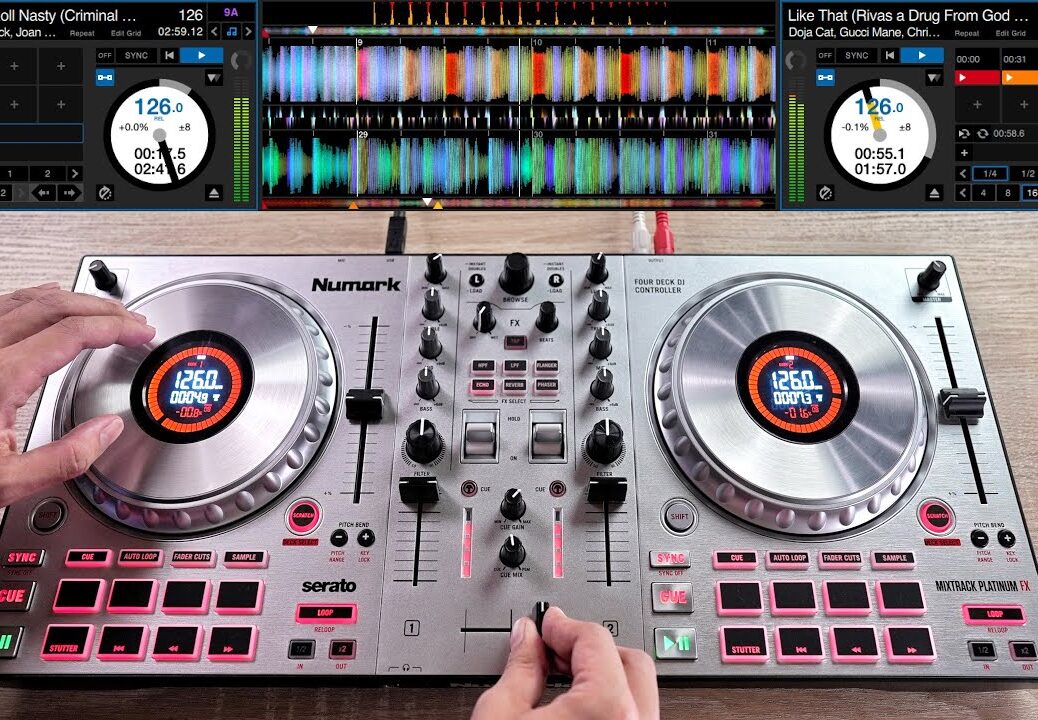Click the crossfader knob on controller

(x=542, y=618)
